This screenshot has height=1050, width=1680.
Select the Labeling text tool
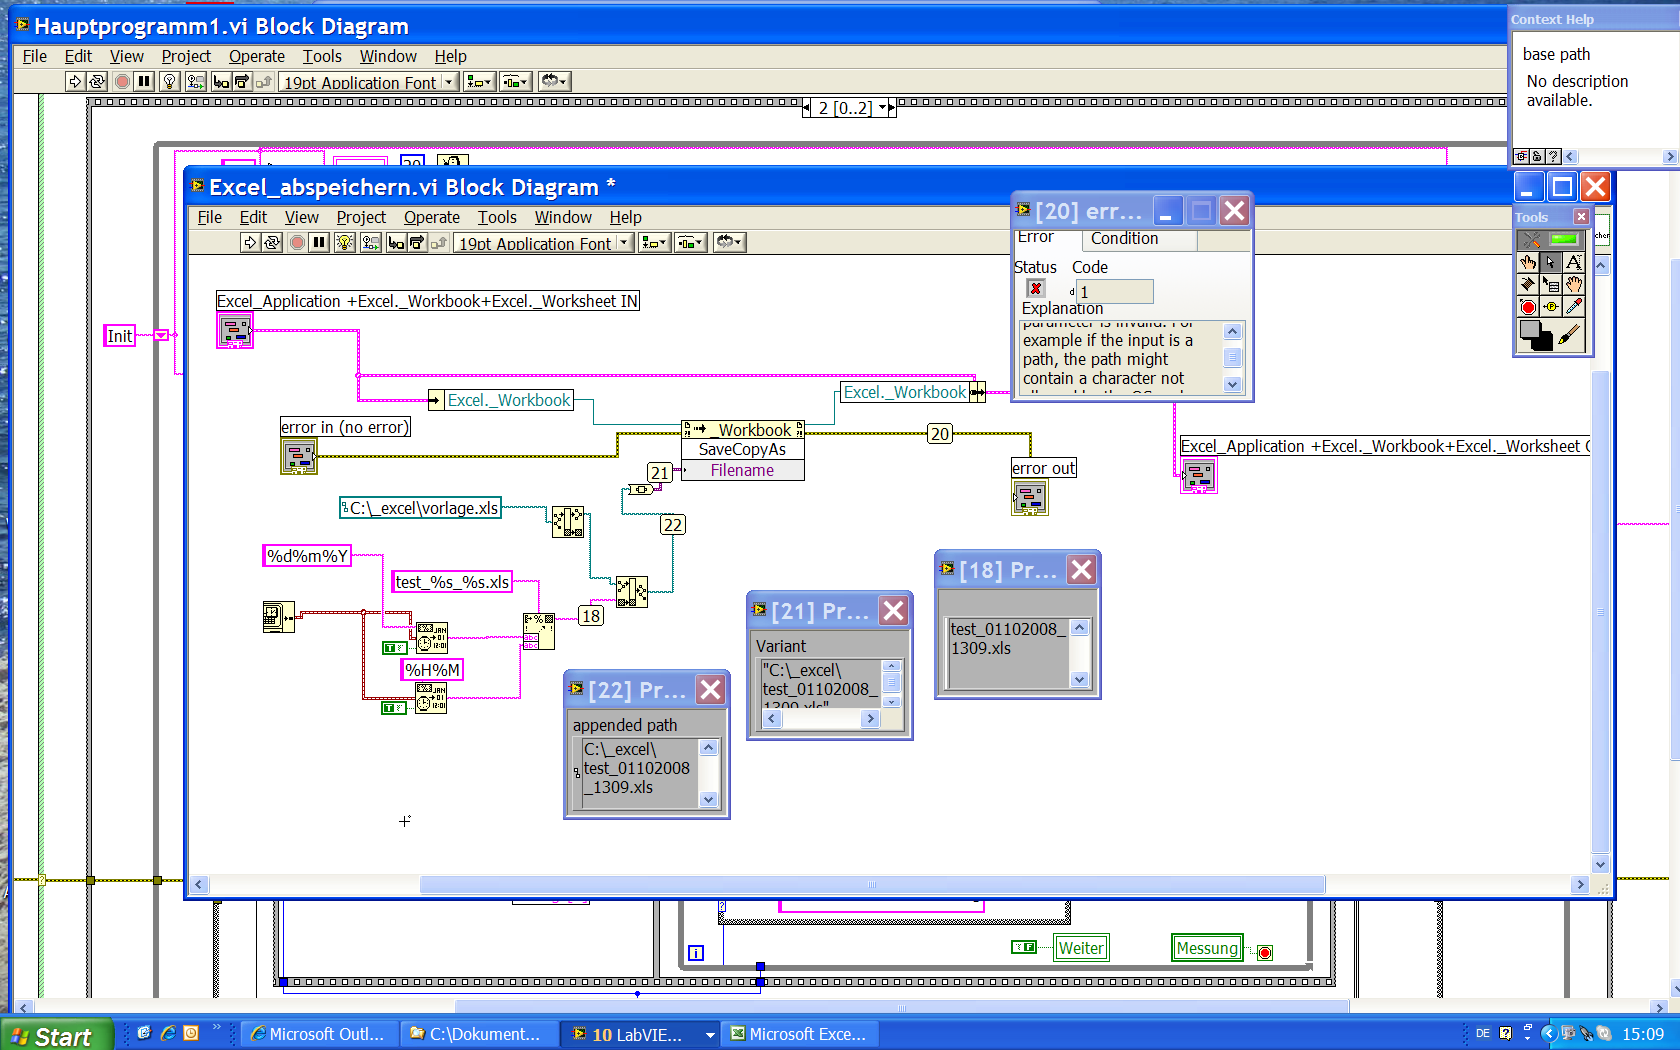pyautogui.click(x=1574, y=262)
